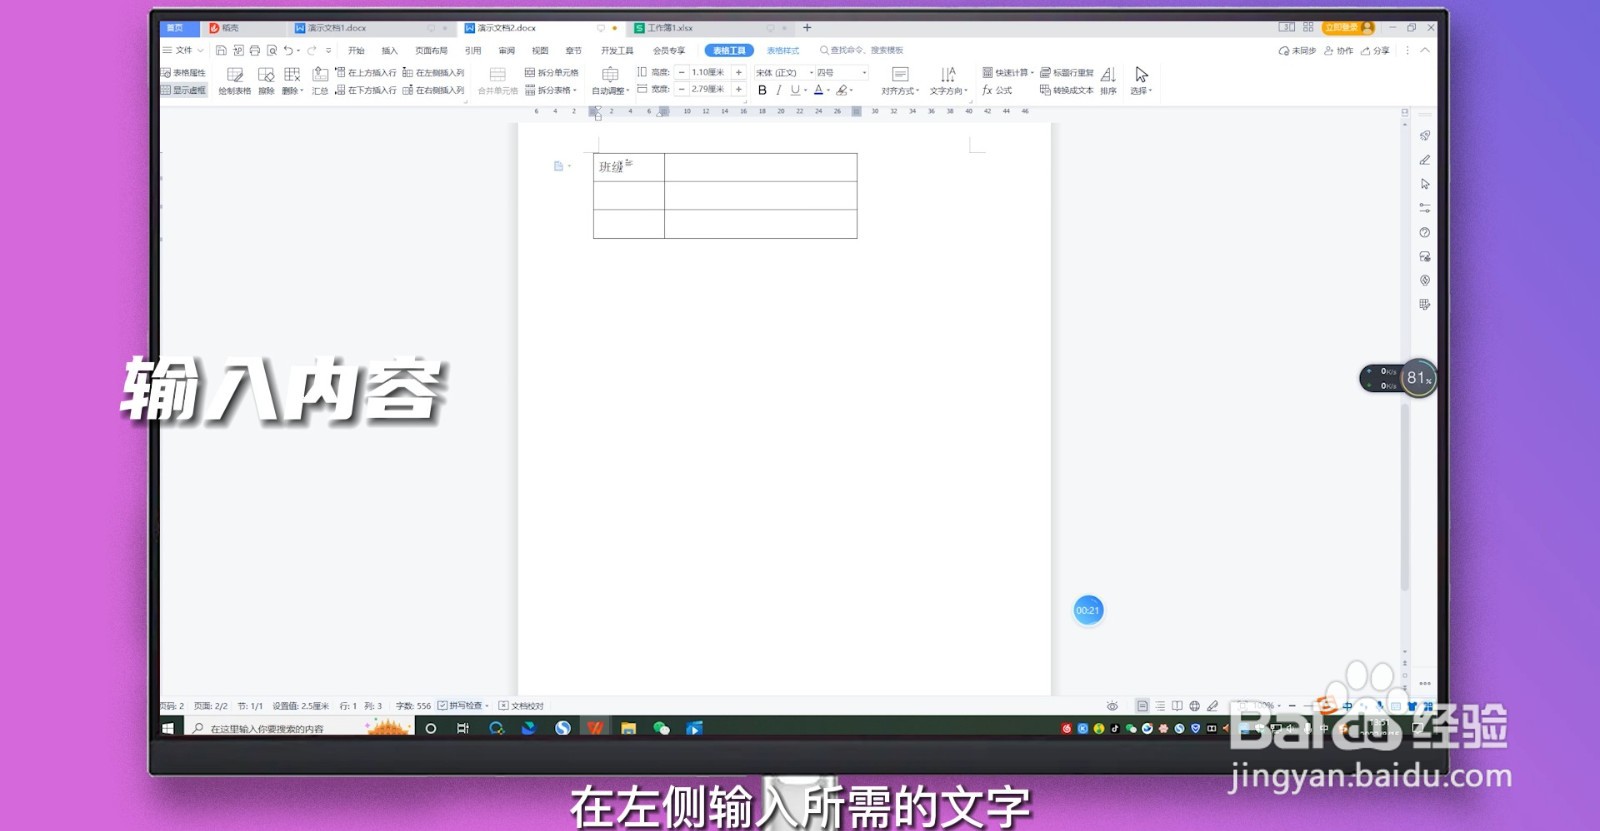This screenshot has height=831, width=1600.
Task: Click the Share (分享) button
Action: 1375,50
